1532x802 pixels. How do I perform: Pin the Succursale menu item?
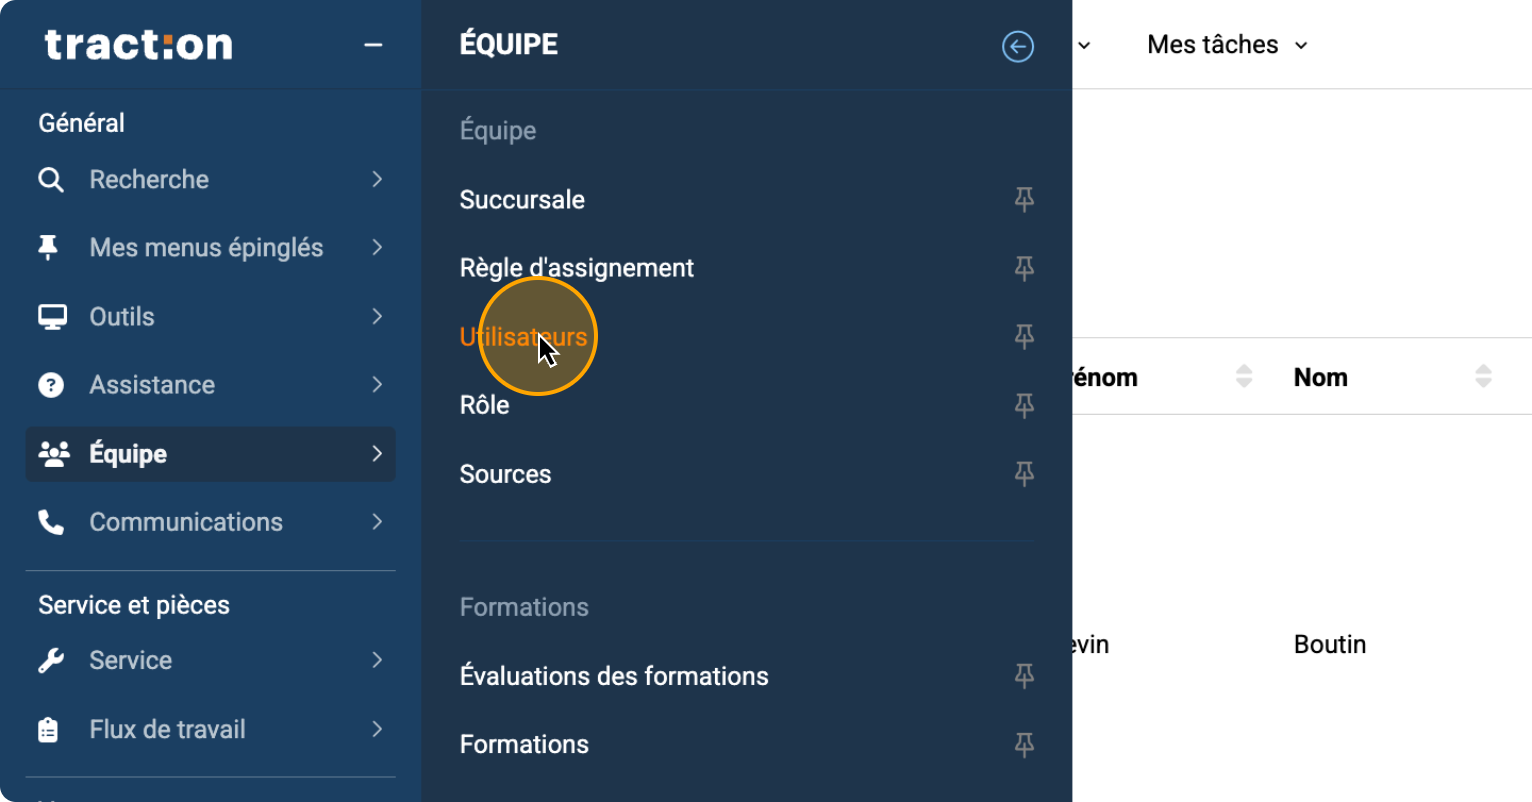(x=1023, y=199)
